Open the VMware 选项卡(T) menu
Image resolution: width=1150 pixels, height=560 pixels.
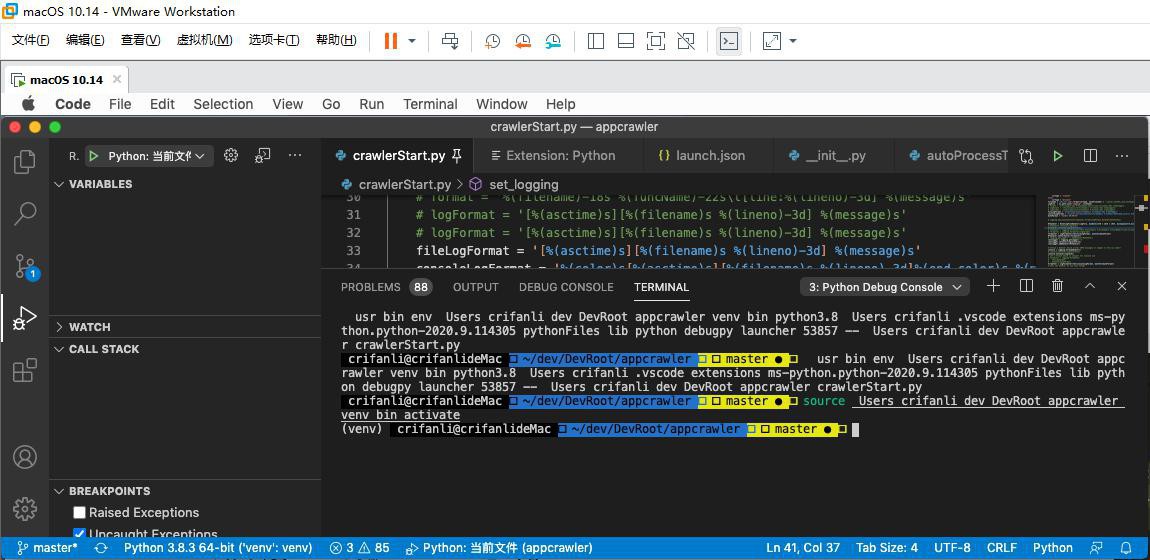tap(274, 40)
